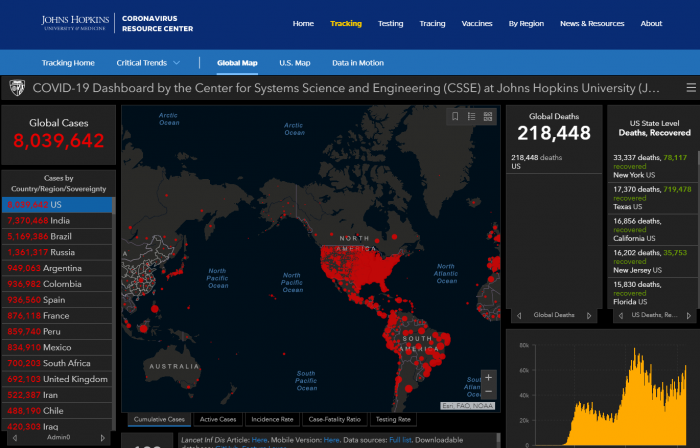Select Iran row in country list
700x448 pixels.
tap(57, 395)
